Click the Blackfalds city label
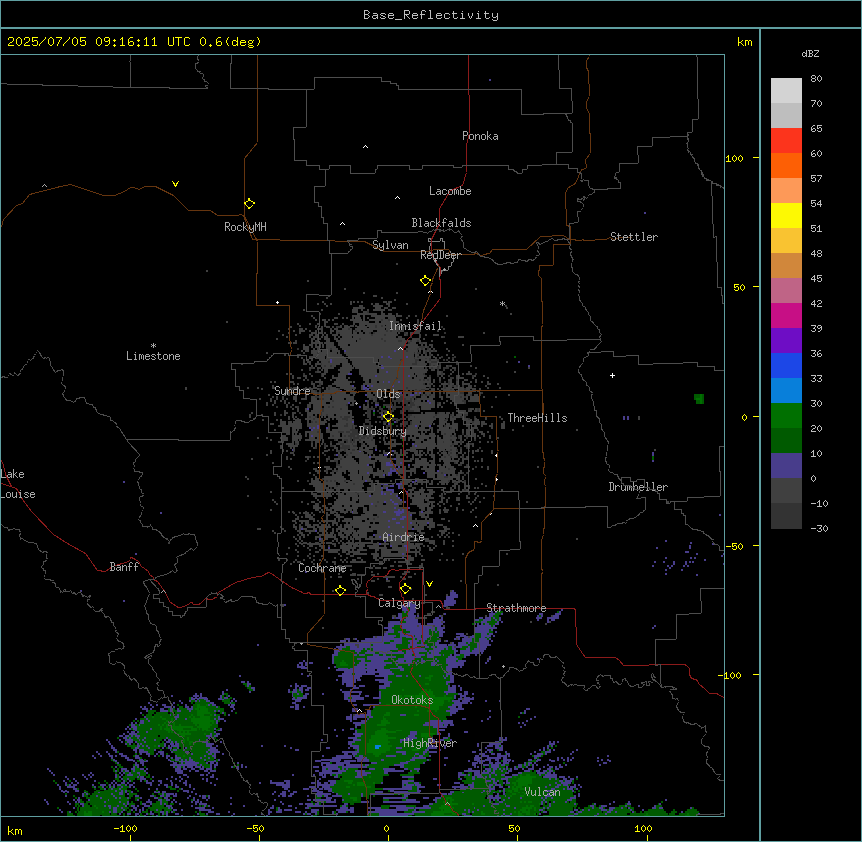 coord(441,223)
